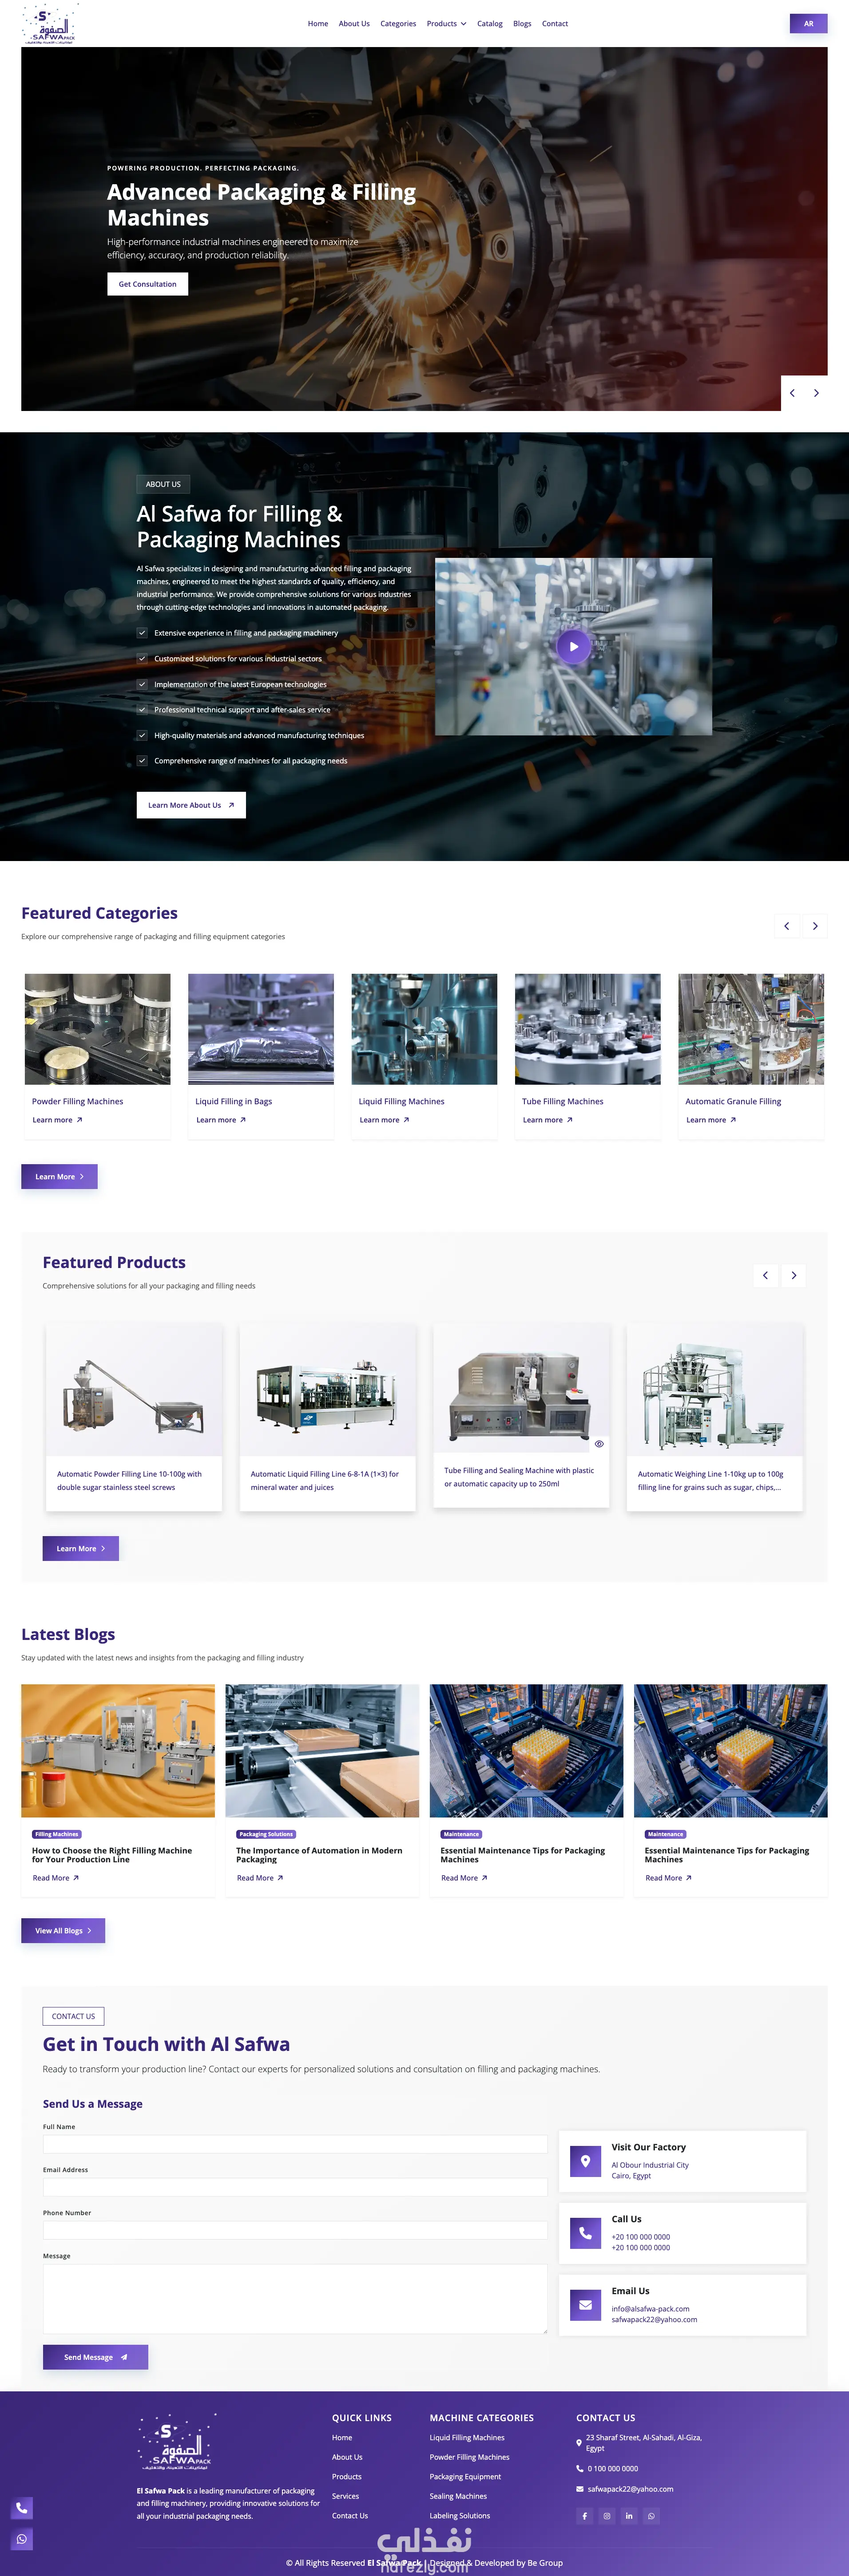Screen dimensions: 849x2576
Task: Click the phone icon beside 0 100 000 0000
Action: point(580,2468)
